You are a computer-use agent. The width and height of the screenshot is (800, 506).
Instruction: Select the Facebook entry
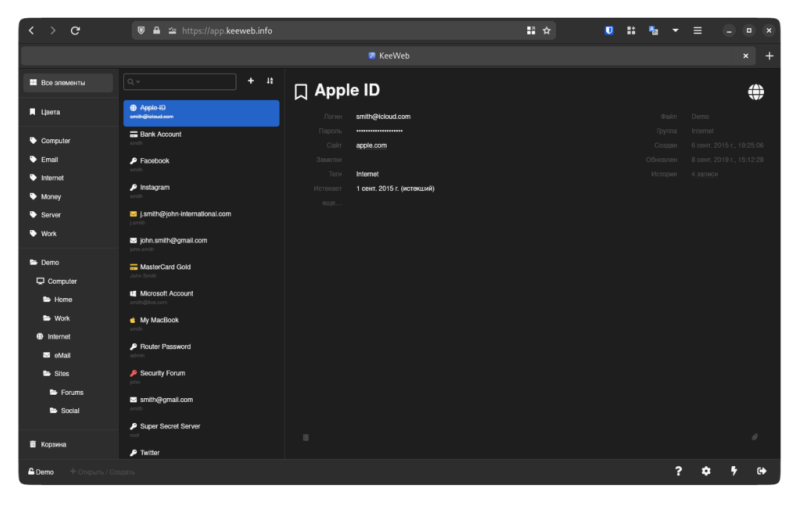point(201,165)
